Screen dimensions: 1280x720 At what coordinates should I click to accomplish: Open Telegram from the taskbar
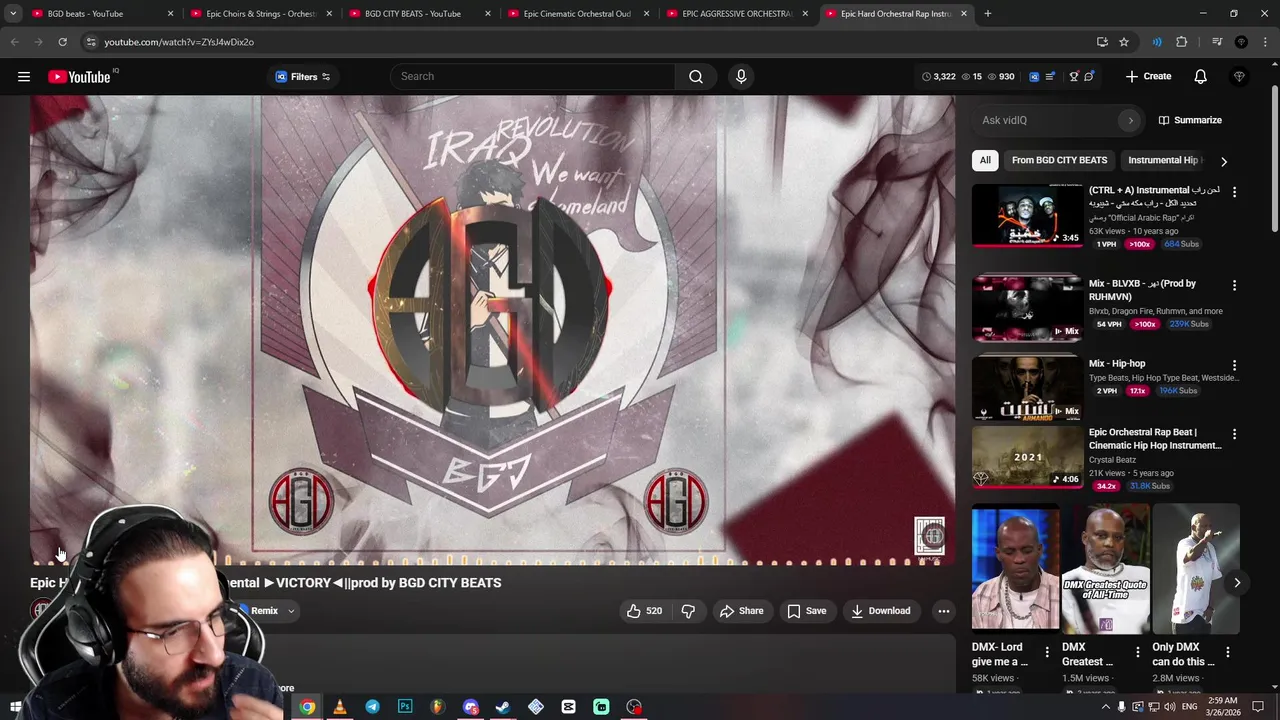372,707
